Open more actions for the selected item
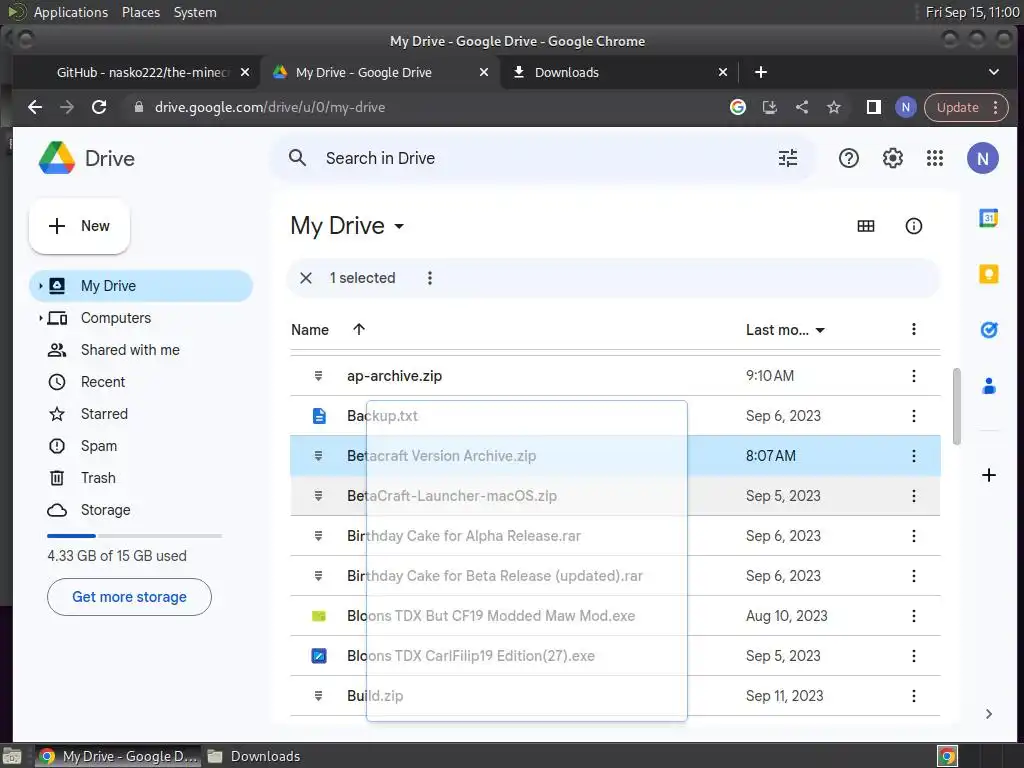This screenshot has height=768, width=1024. tap(429, 278)
